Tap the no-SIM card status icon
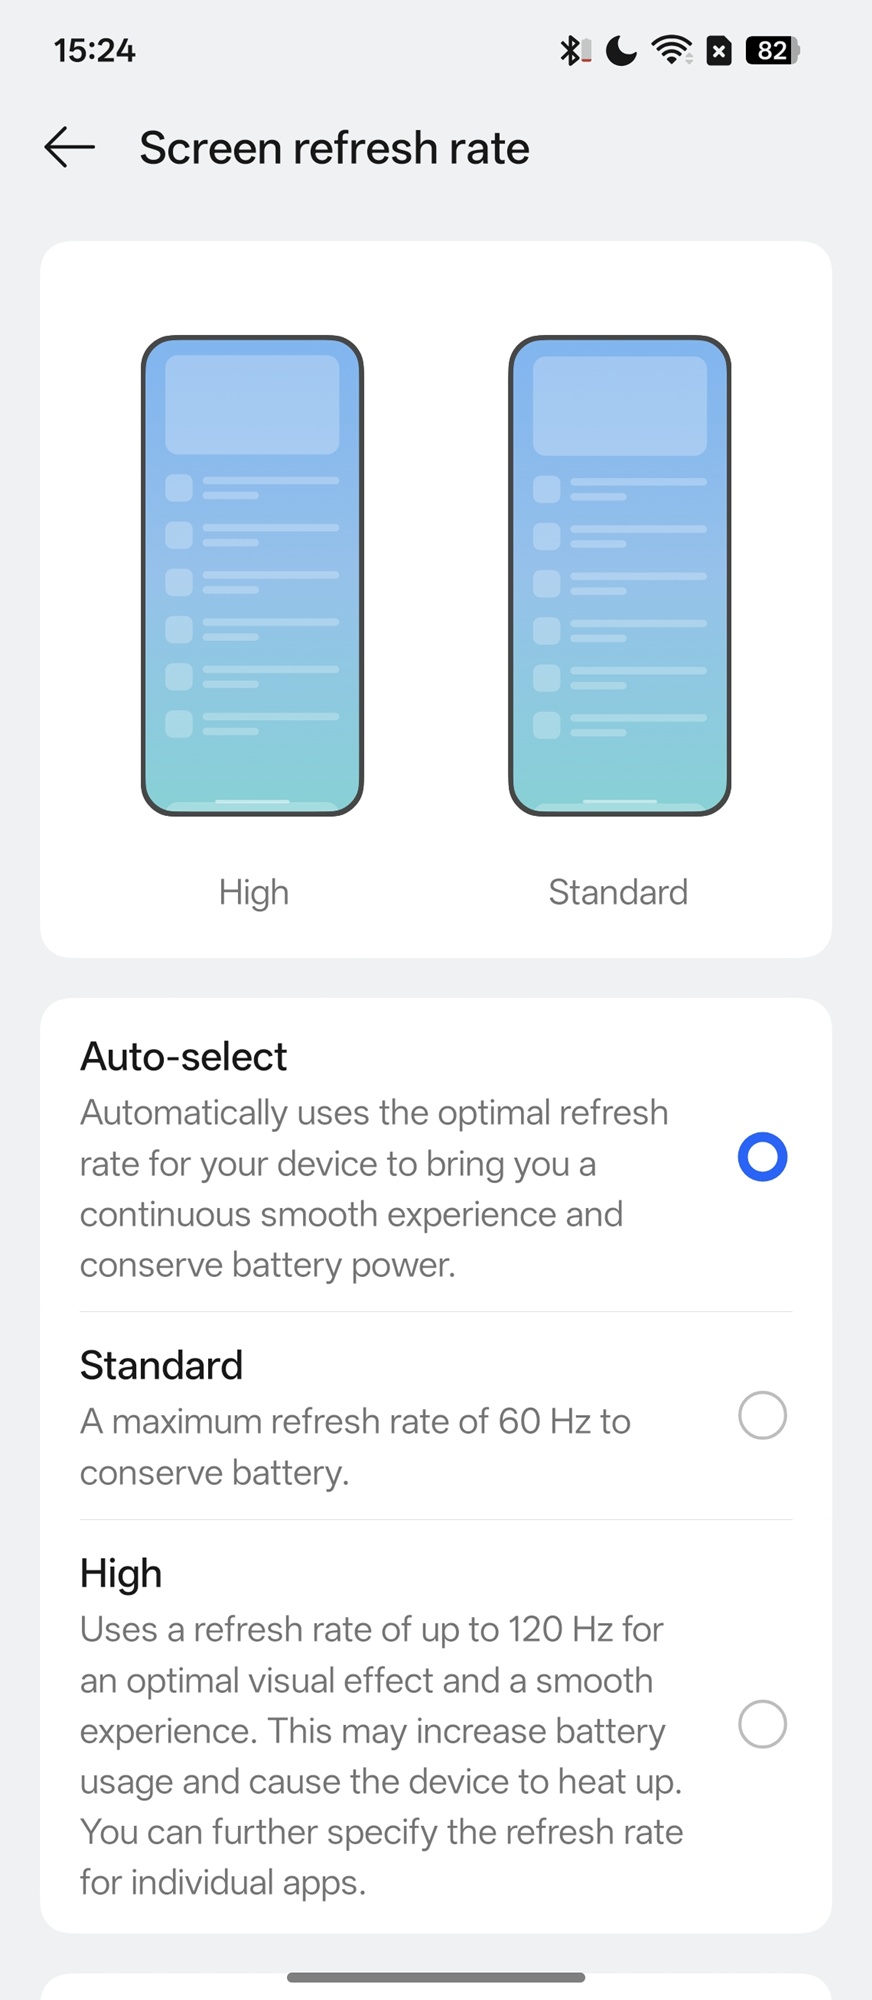This screenshot has height=2000, width=872. click(719, 50)
